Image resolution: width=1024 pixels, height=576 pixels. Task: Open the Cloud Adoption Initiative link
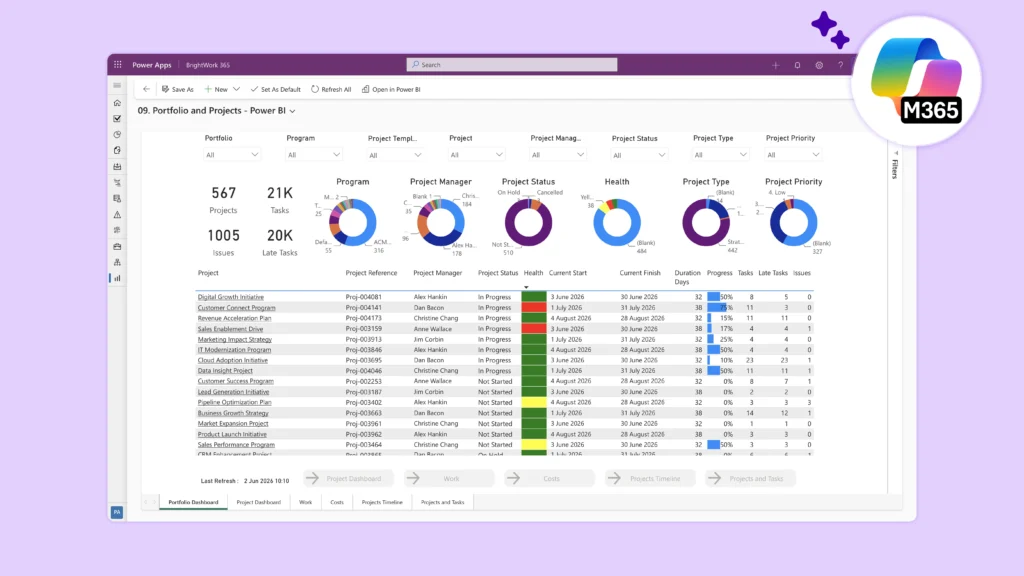232,360
